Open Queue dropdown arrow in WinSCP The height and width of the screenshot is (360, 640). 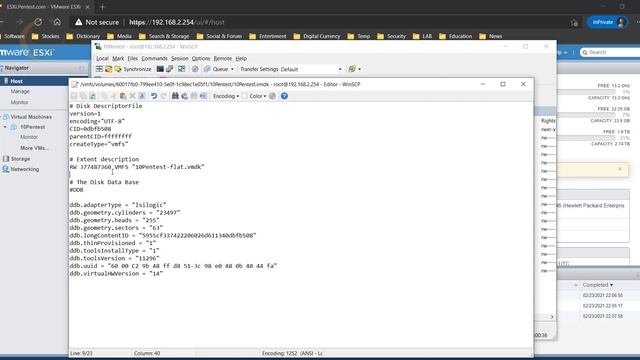pos(232,69)
